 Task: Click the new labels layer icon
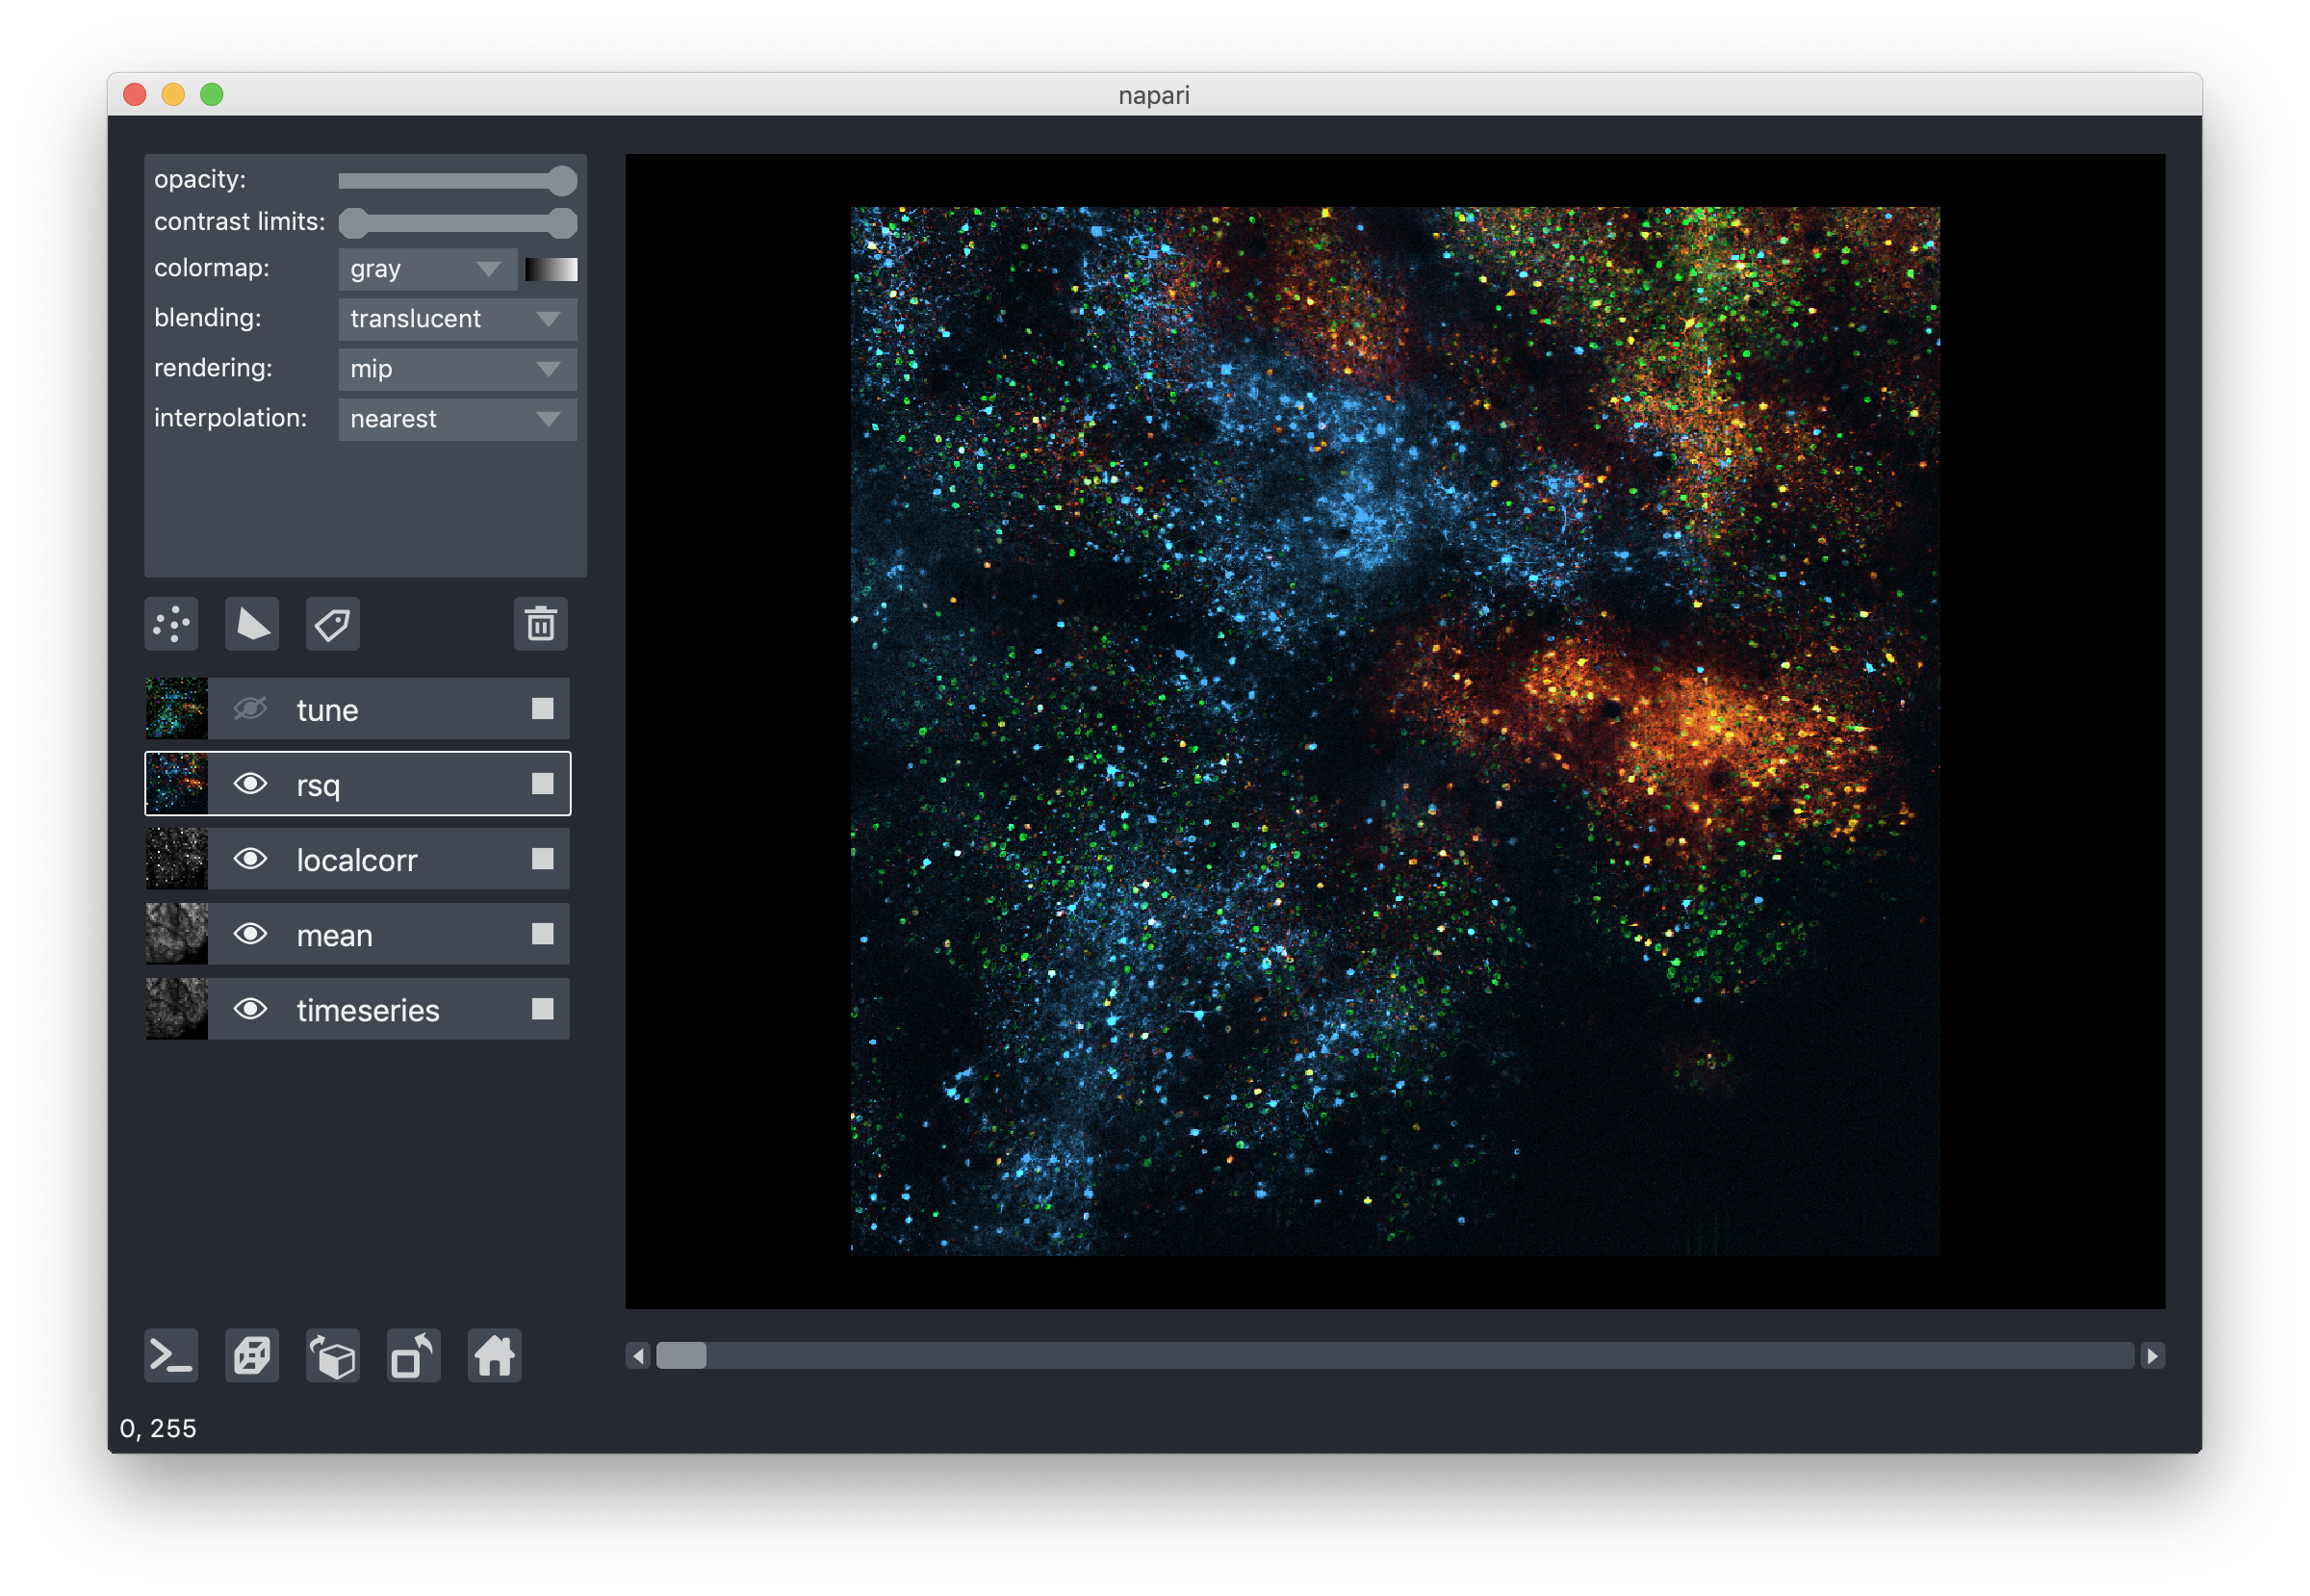pos(332,624)
